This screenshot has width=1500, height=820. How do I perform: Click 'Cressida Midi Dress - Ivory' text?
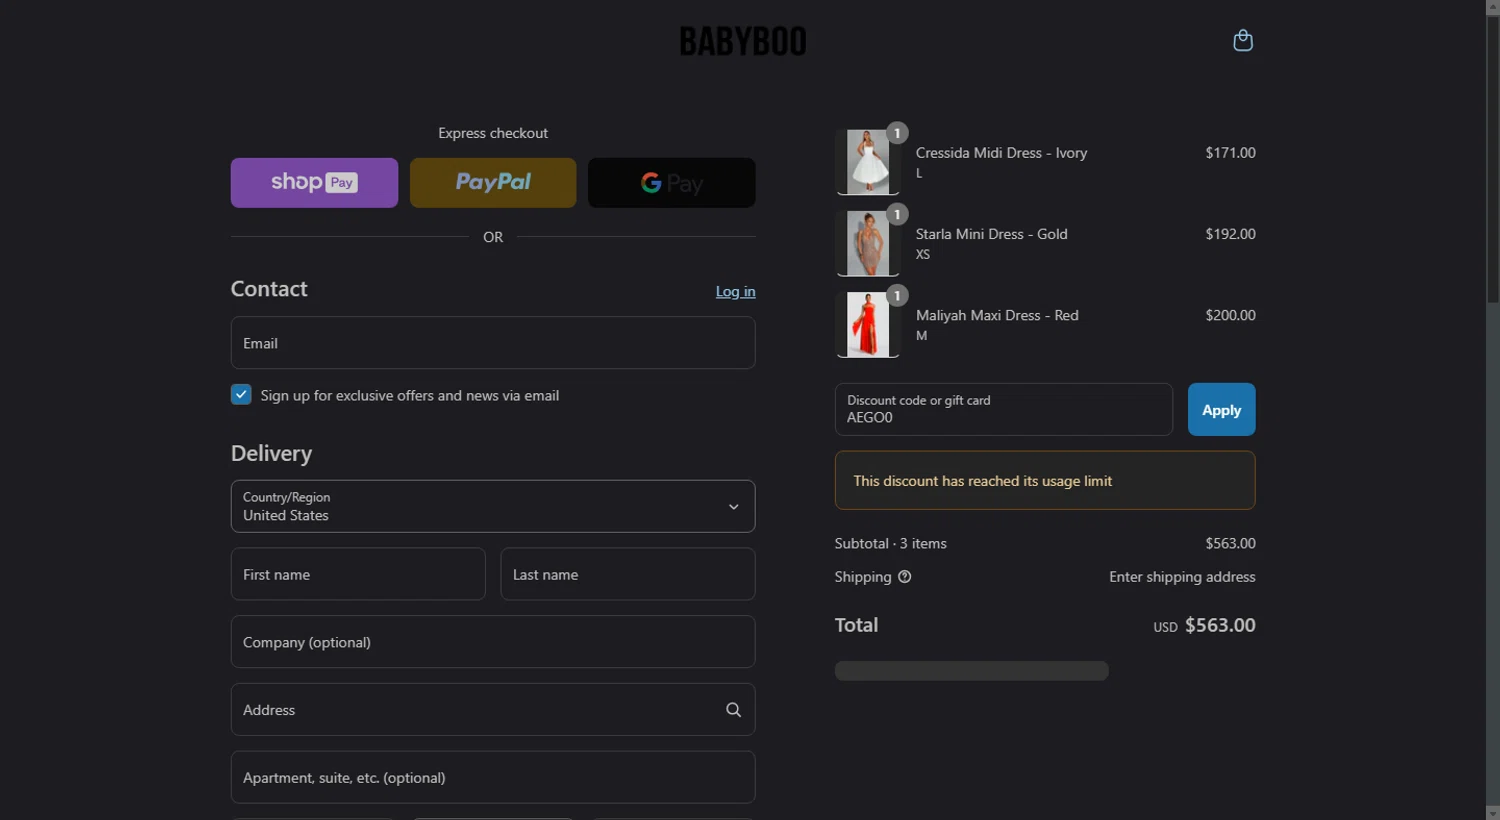click(x=1001, y=153)
